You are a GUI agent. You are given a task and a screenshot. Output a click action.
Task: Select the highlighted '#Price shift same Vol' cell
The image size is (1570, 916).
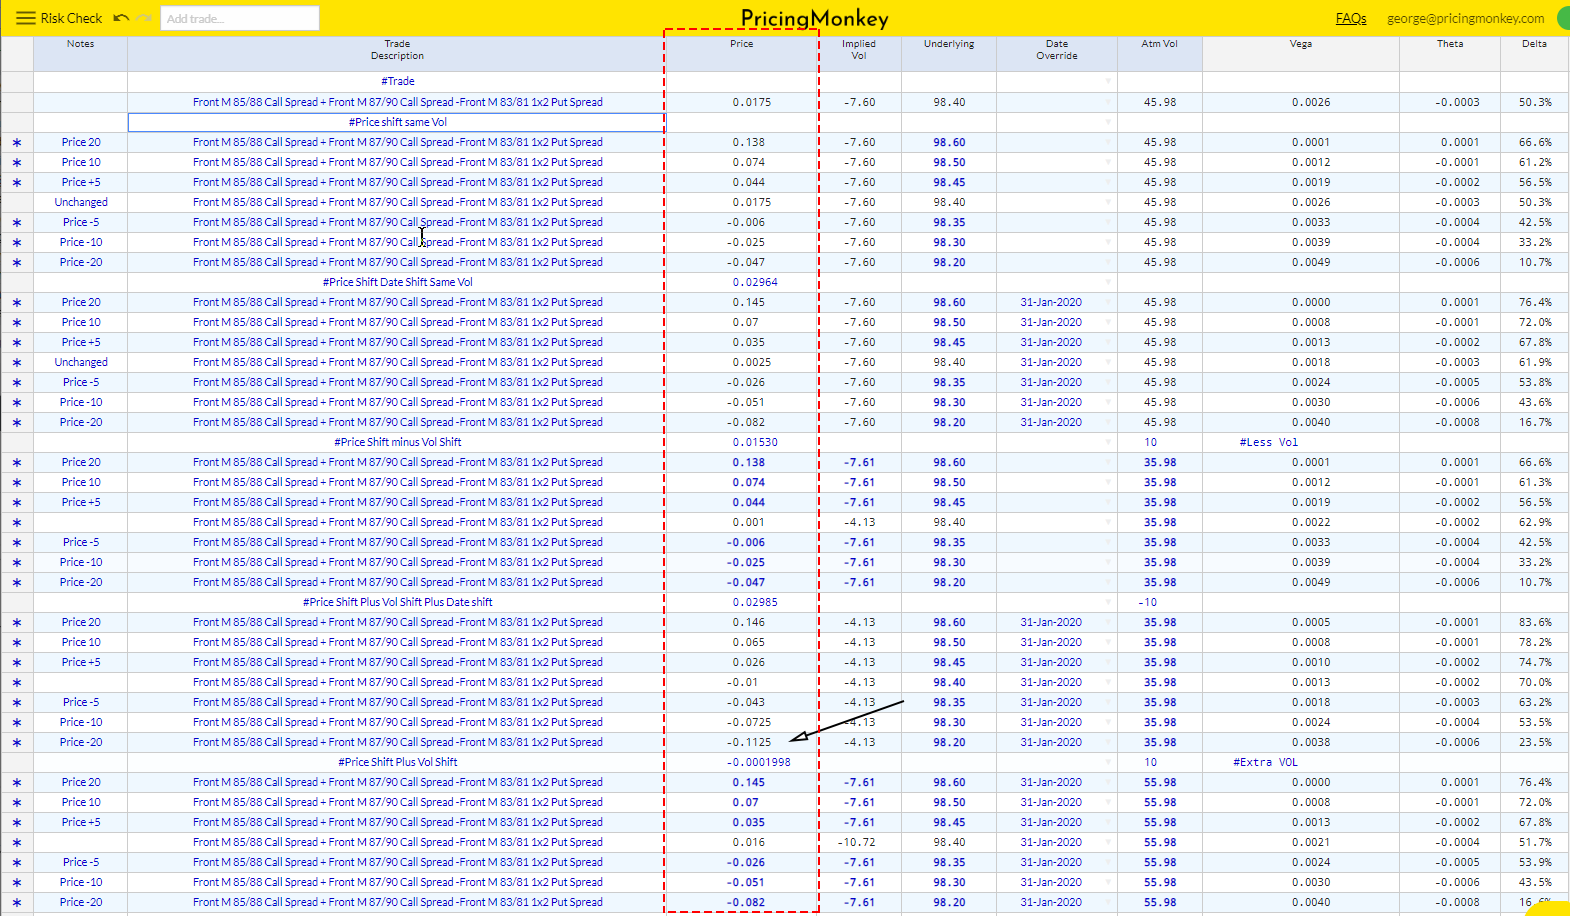click(x=397, y=122)
